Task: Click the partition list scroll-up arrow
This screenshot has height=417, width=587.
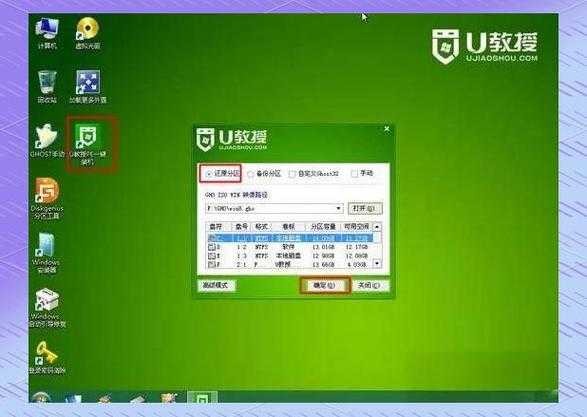Action: 377,226
